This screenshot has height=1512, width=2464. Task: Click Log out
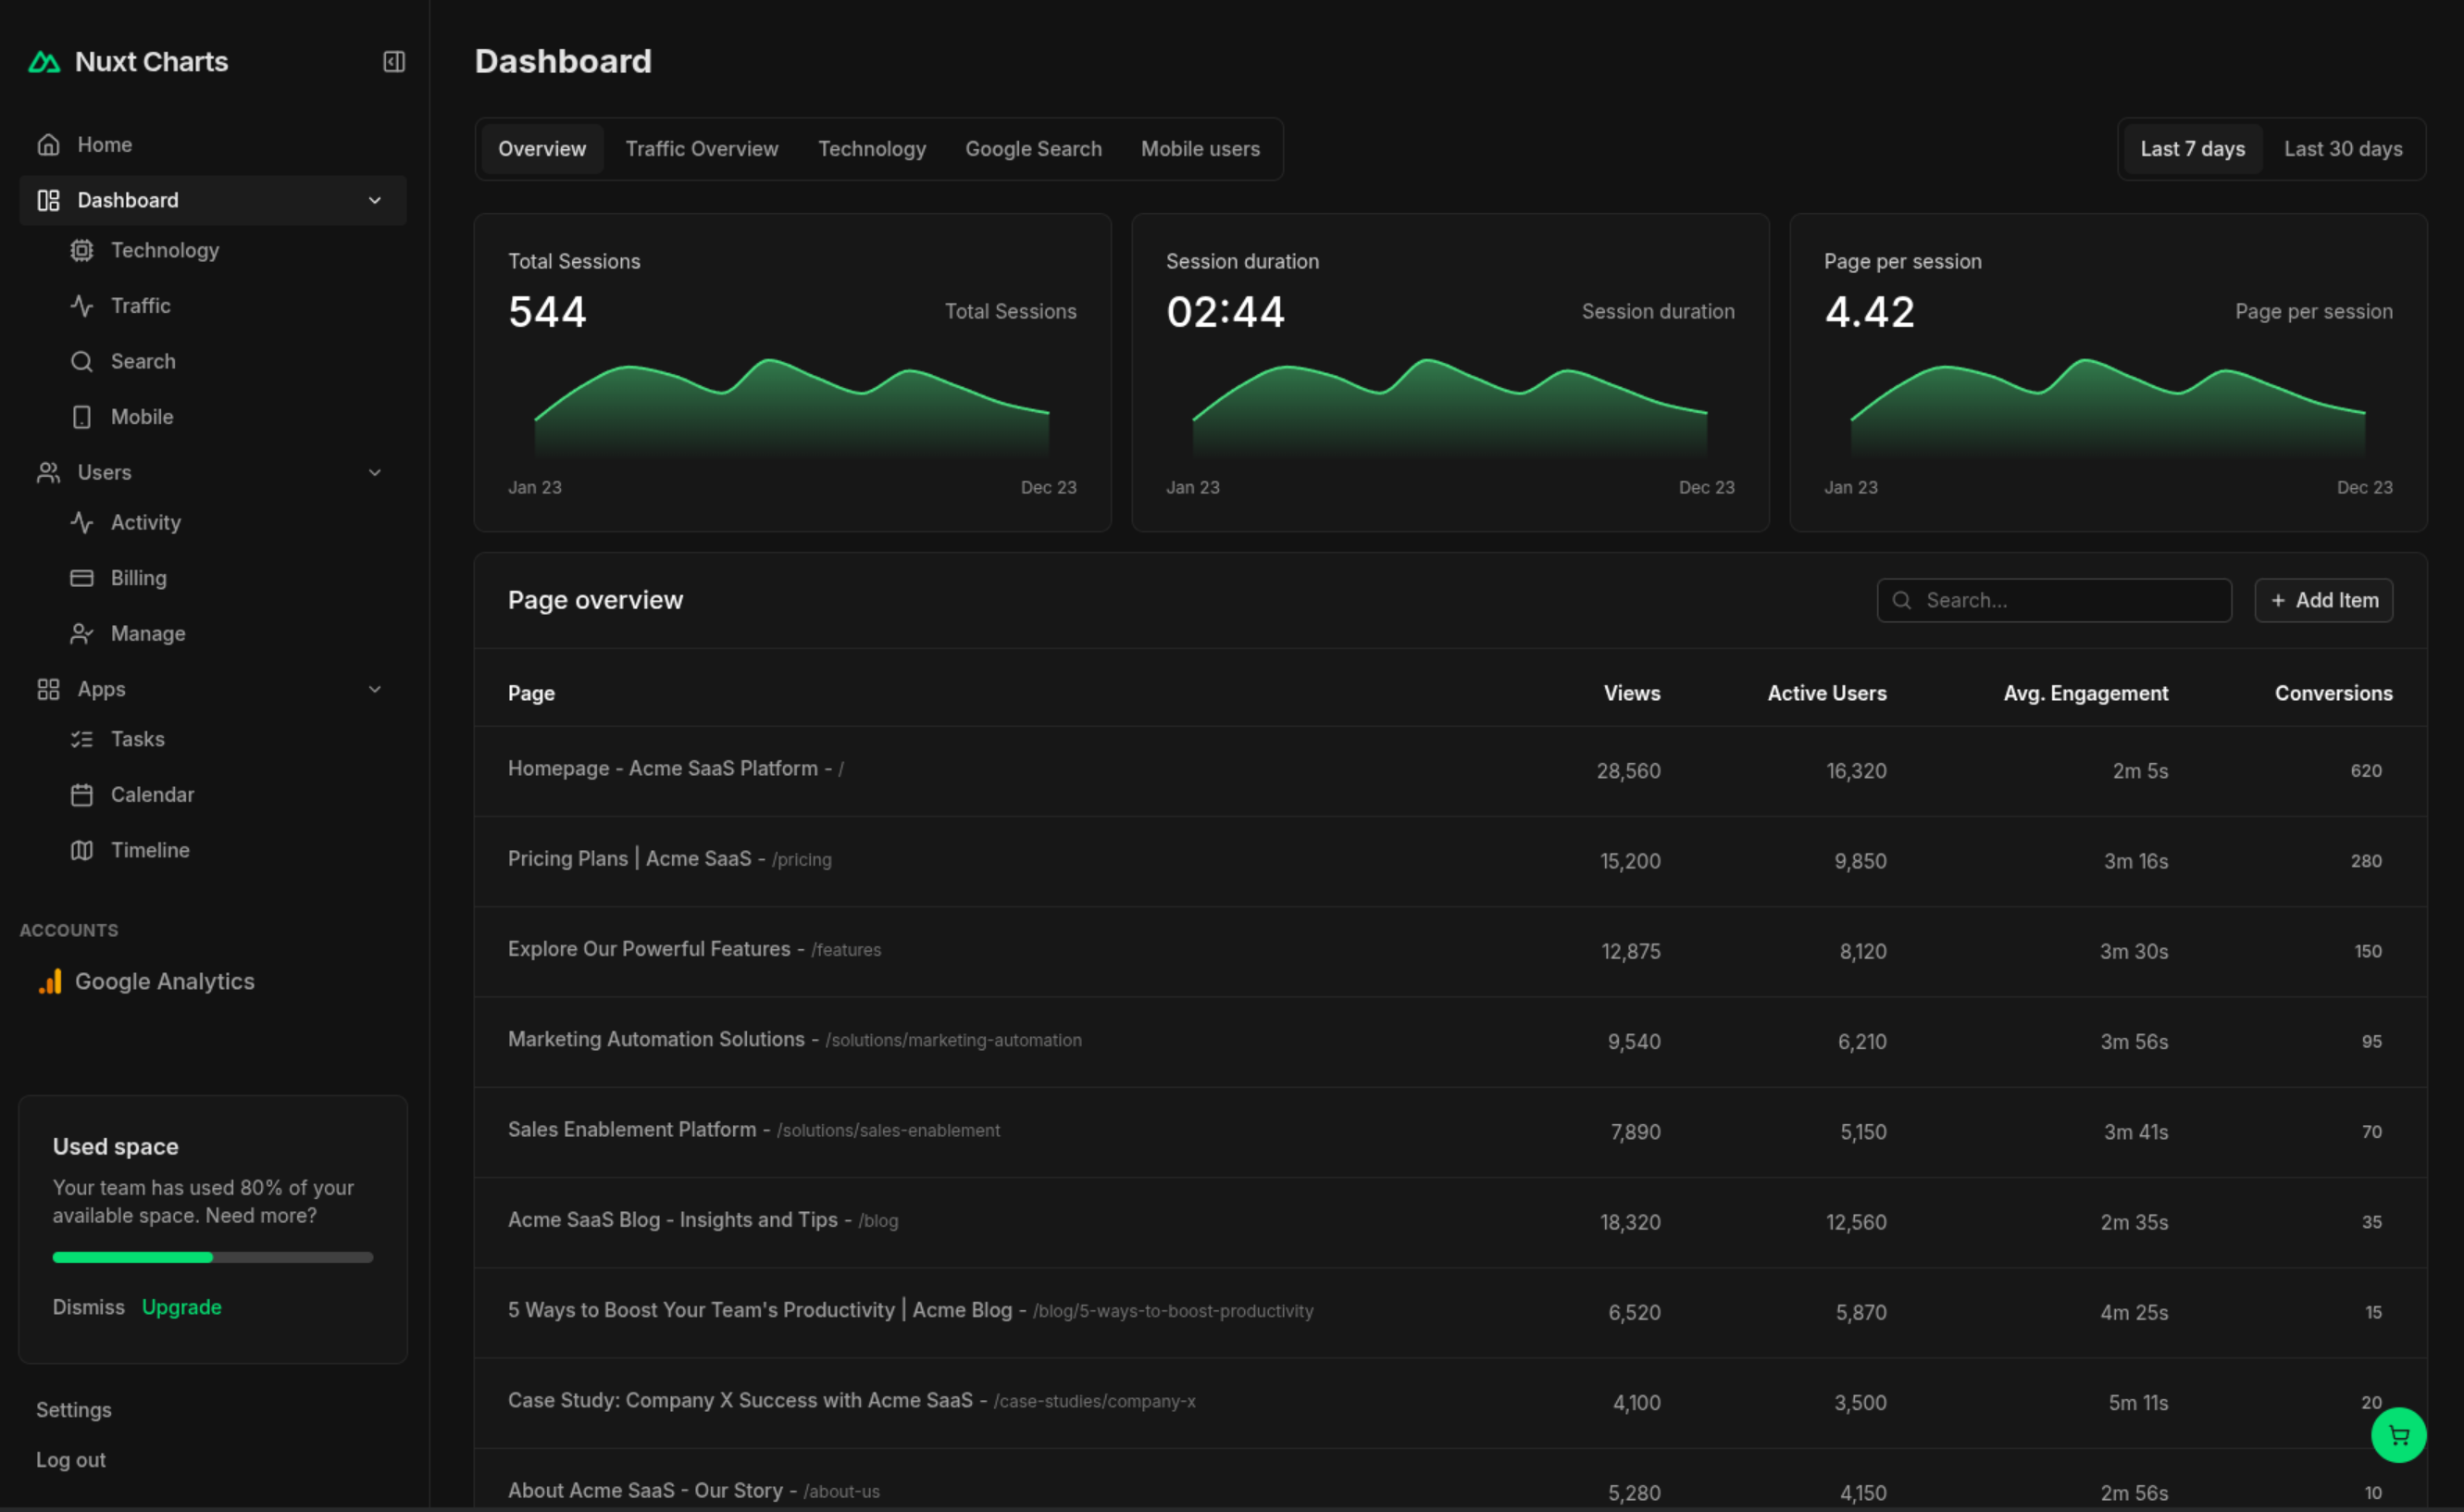point(71,1460)
